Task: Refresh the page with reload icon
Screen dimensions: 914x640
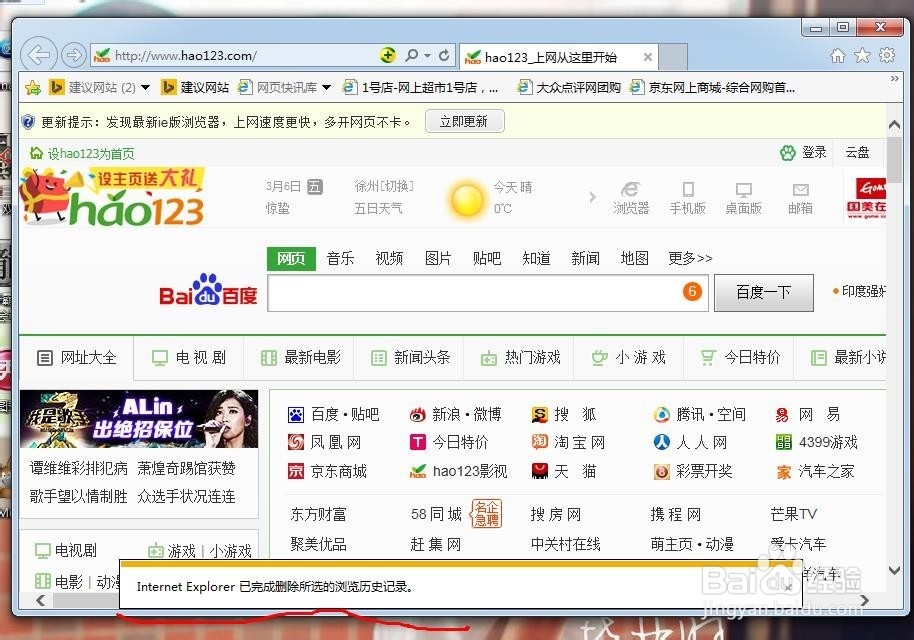Action: tap(444, 55)
